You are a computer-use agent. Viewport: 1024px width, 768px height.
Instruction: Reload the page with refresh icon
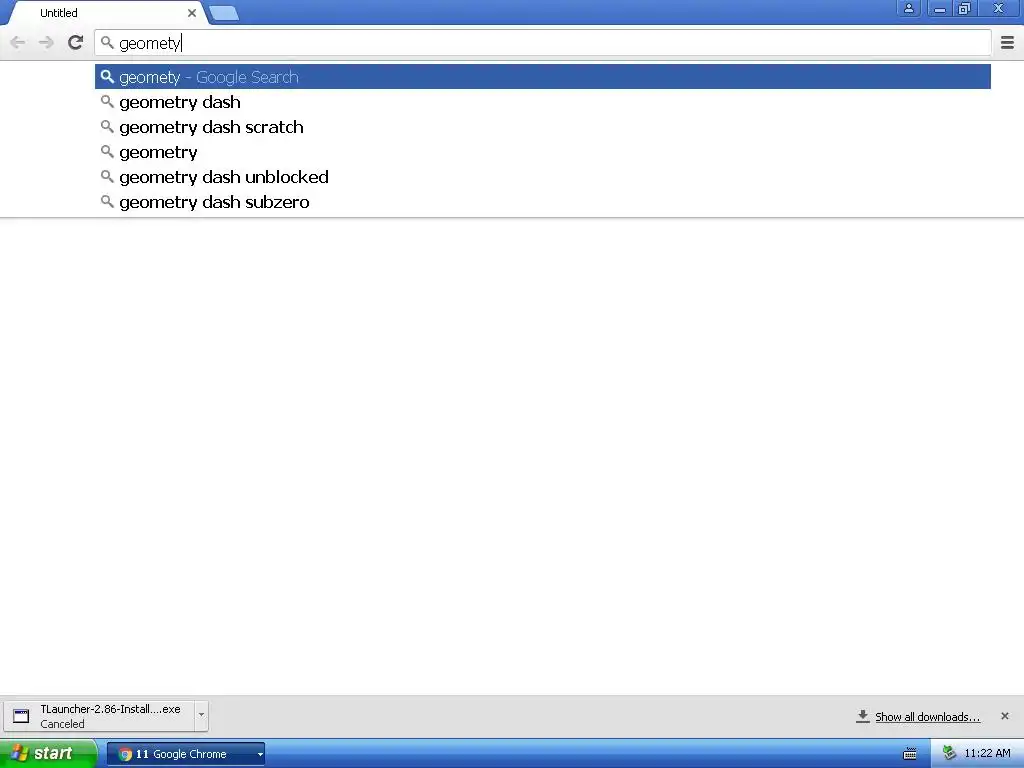(x=76, y=42)
